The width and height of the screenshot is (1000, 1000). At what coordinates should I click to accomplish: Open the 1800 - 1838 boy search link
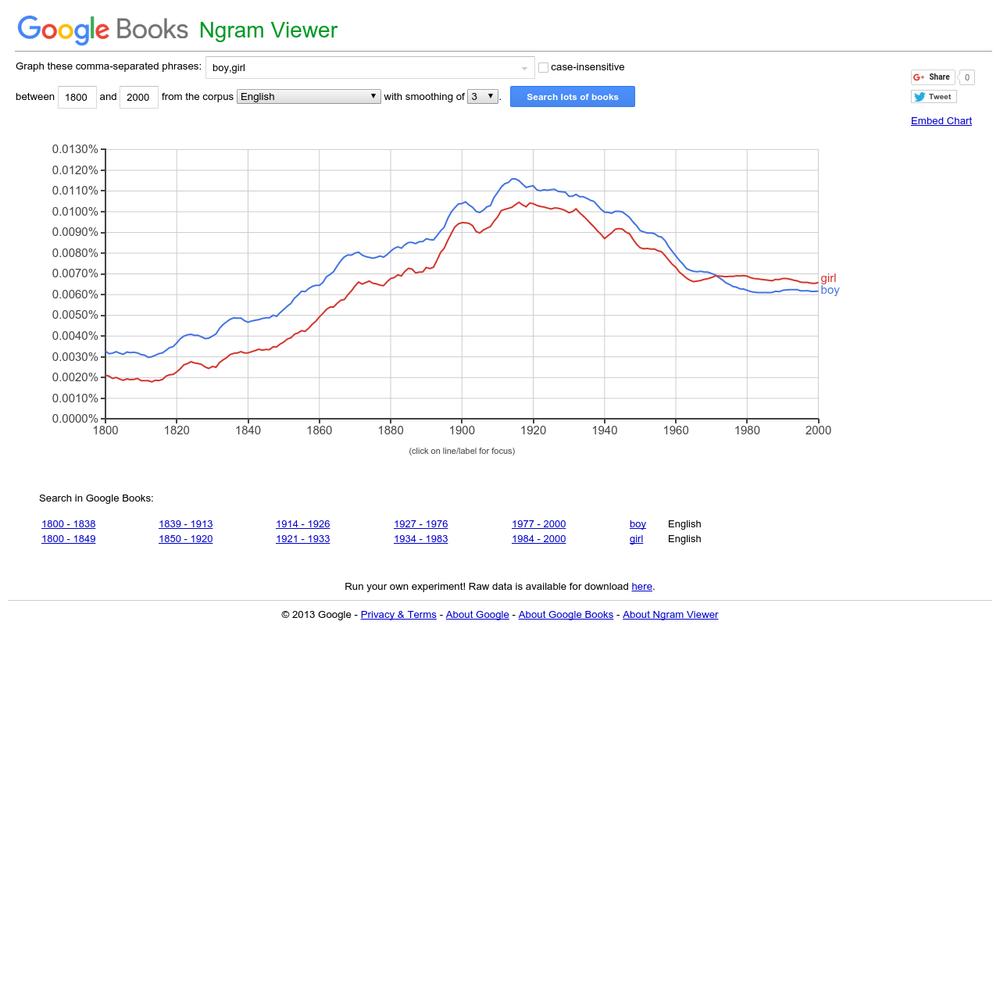pyautogui.click(x=68, y=524)
